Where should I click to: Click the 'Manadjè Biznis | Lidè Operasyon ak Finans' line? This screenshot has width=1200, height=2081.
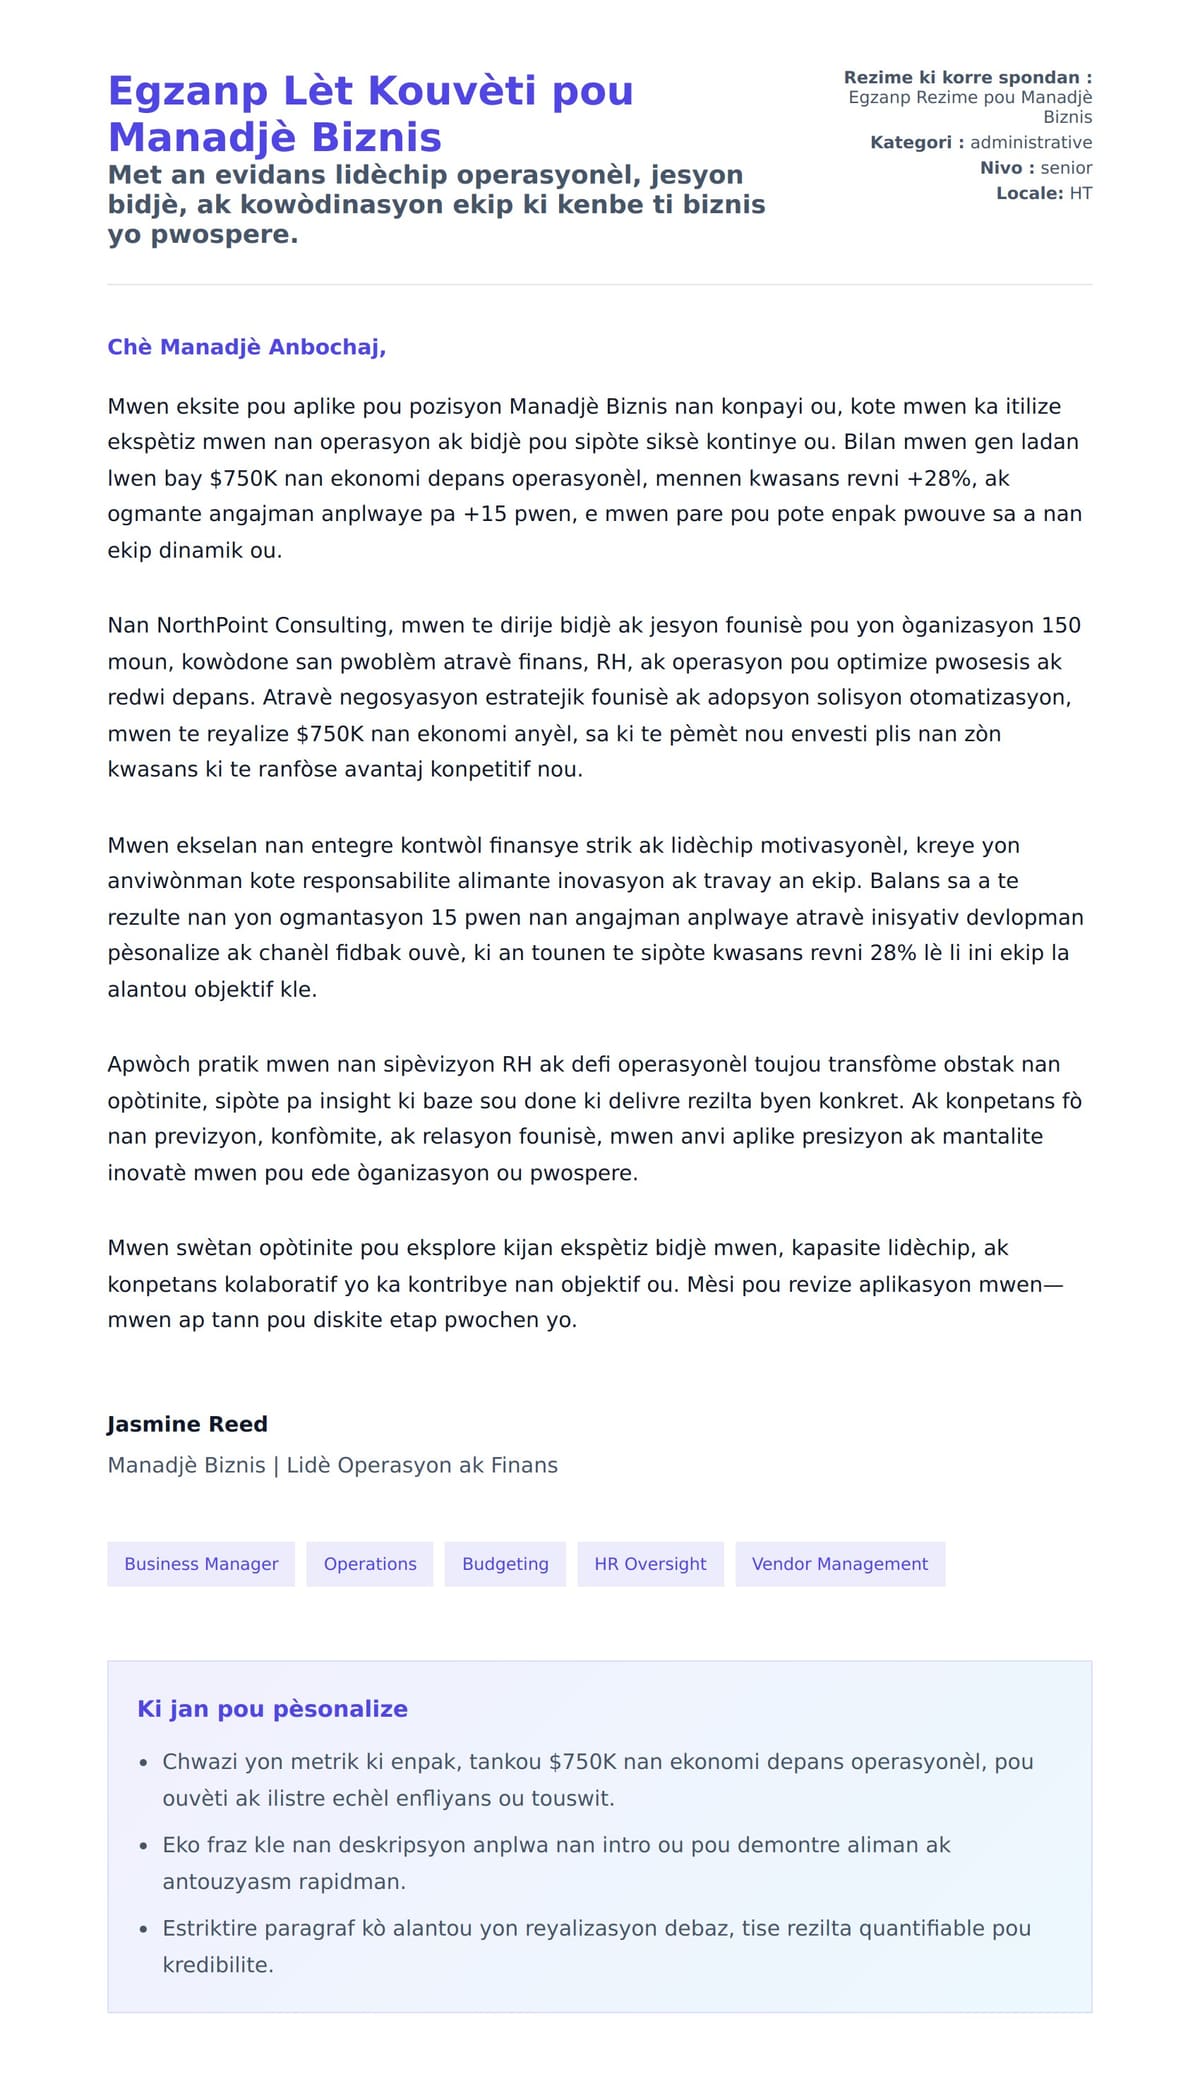[x=332, y=1465]
